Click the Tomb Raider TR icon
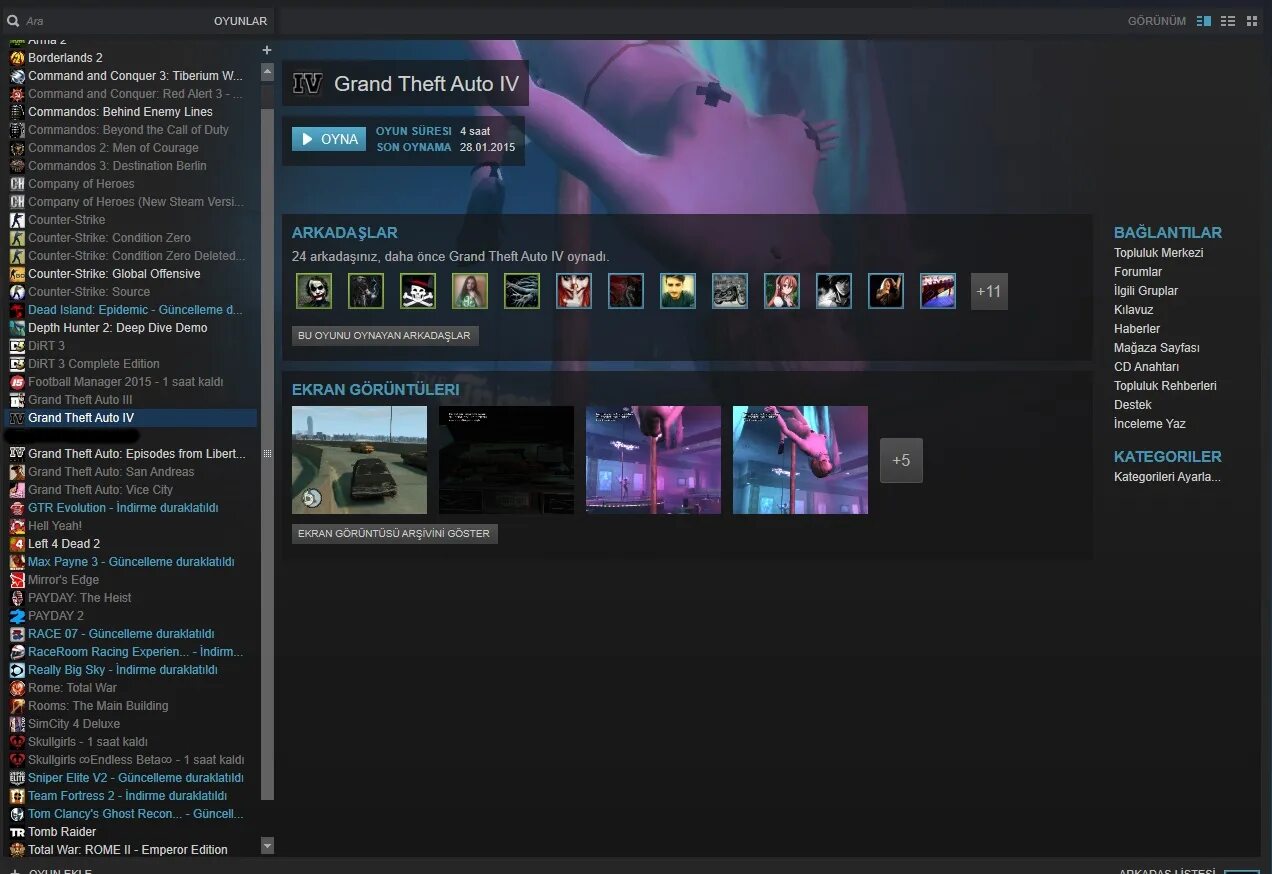This screenshot has height=874, width=1272. (17, 832)
